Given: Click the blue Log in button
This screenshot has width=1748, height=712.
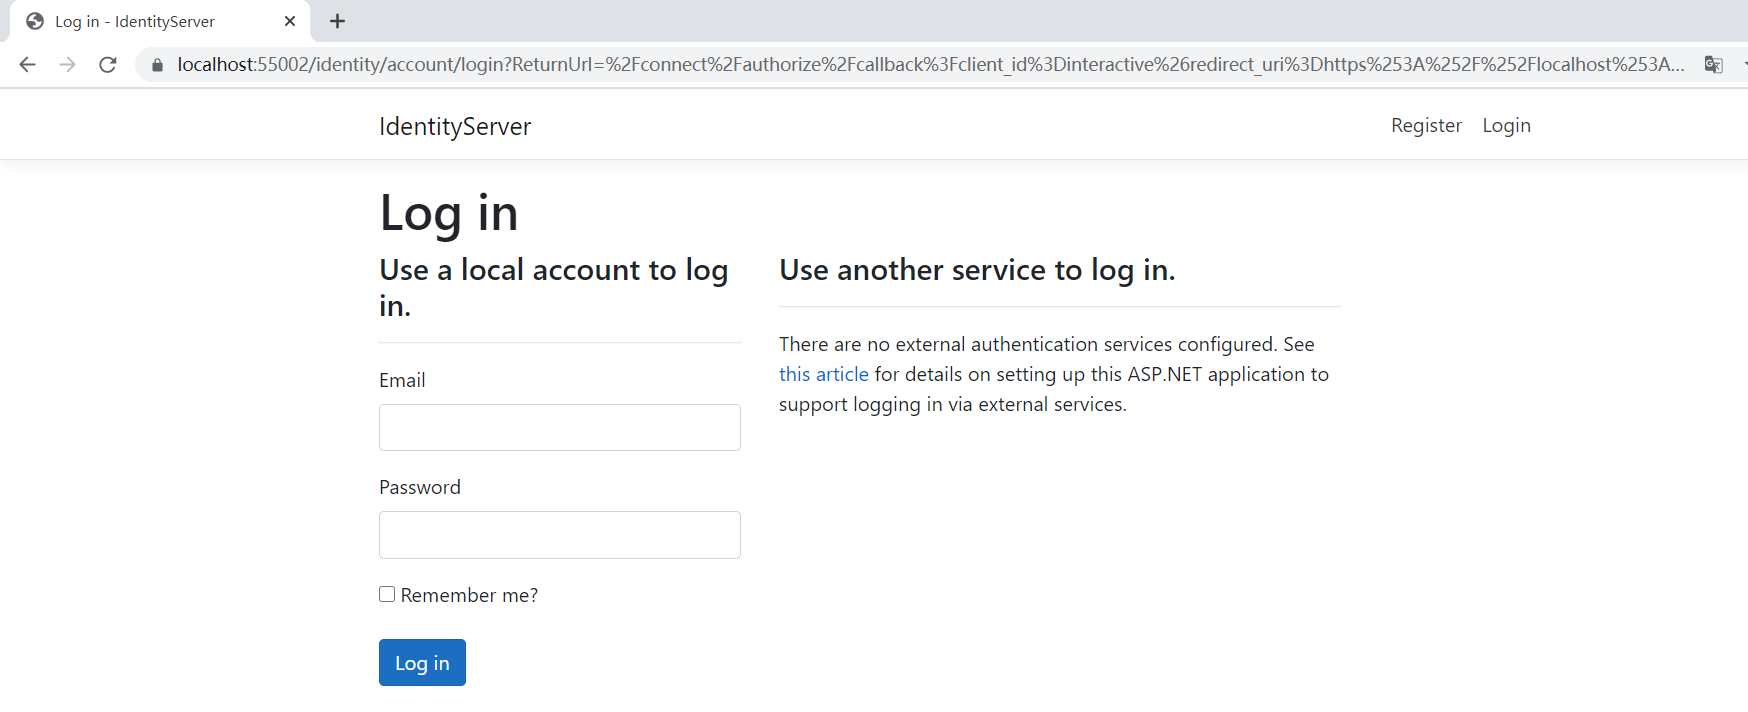Looking at the screenshot, I should click(x=422, y=662).
